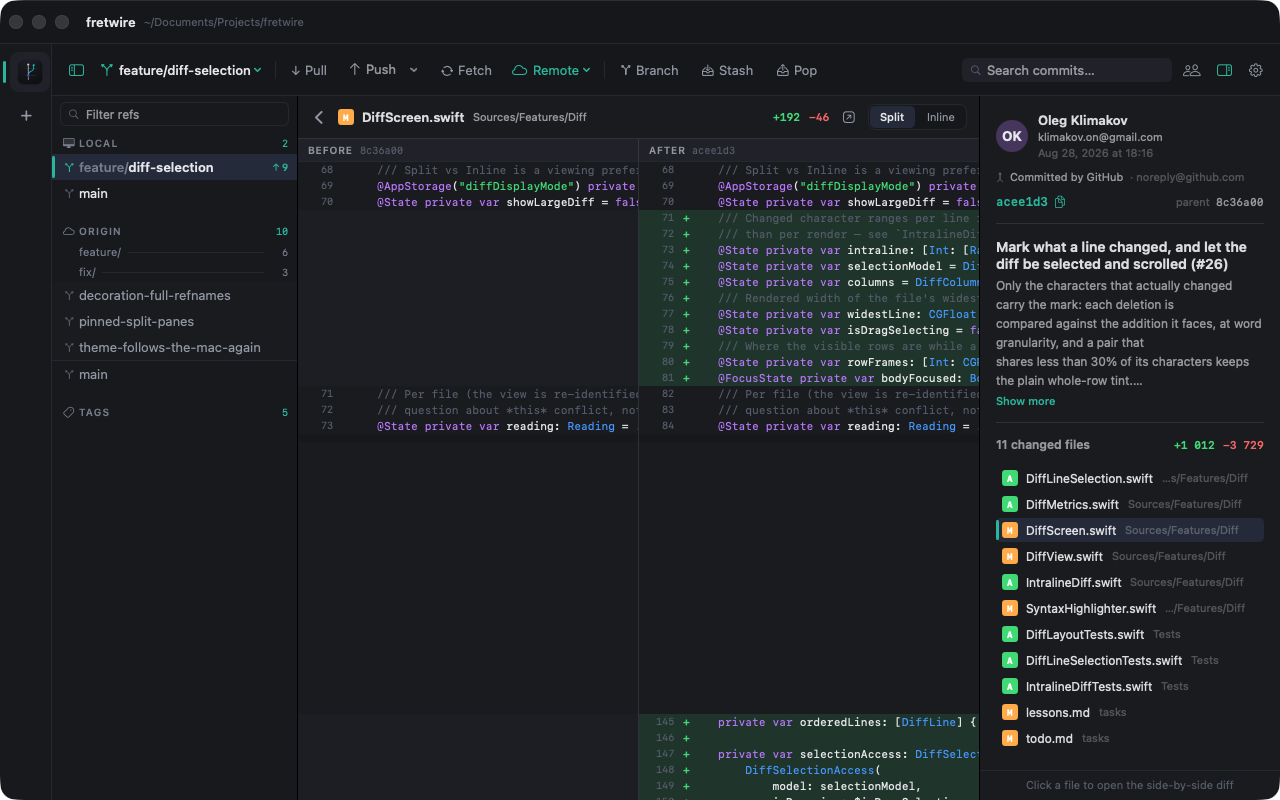1280x800 pixels.
Task: Switch diff to Inline view
Action: click(940, 117)
